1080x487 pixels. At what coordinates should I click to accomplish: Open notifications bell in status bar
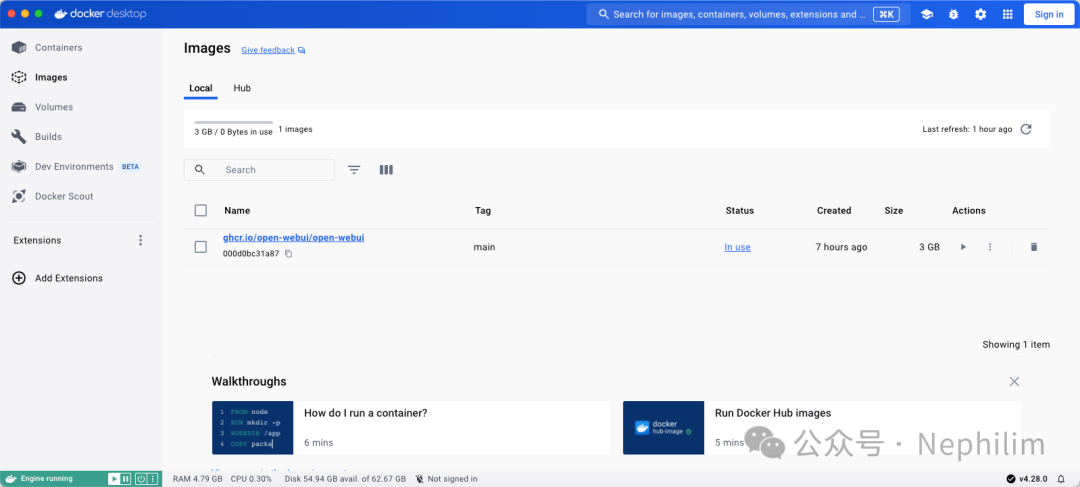coord(1061,479)
